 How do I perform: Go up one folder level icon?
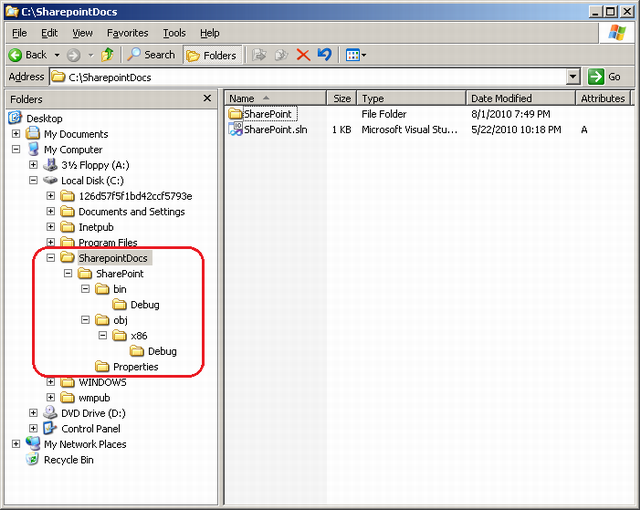coord(107,55)
